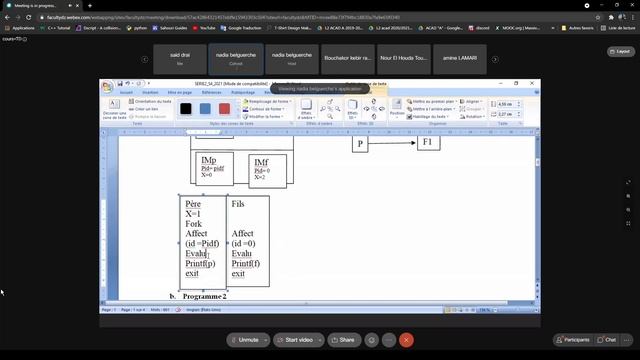Image resolution: width=640 pixels, height=360 pixels.
Task: Click the Unmute microphone button
Action: pos(245,340)
